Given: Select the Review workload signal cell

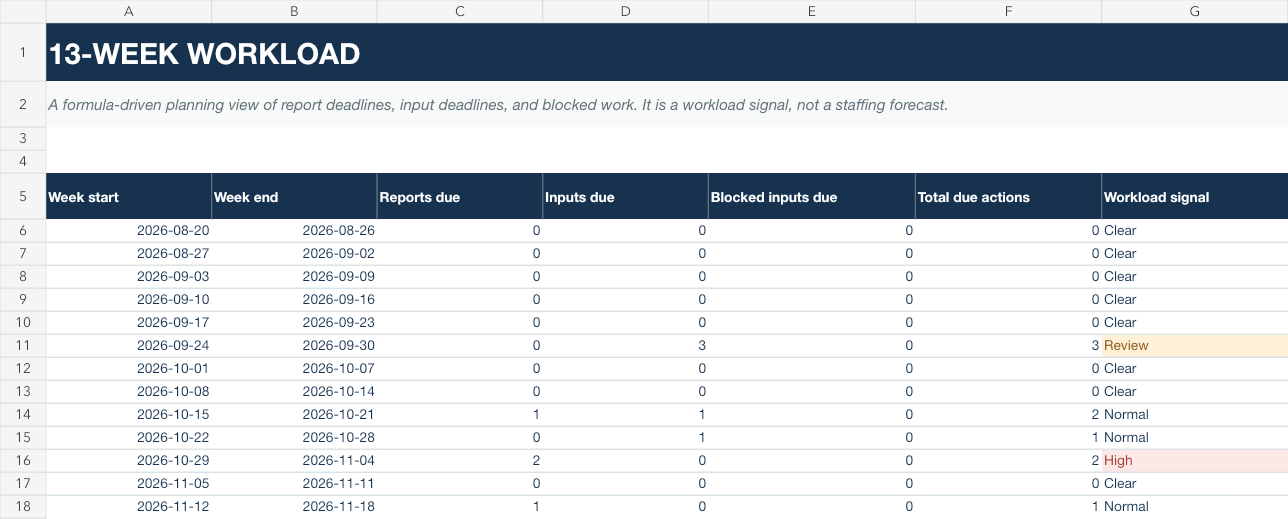Looking at the screenshot, I should point(1195,345).
